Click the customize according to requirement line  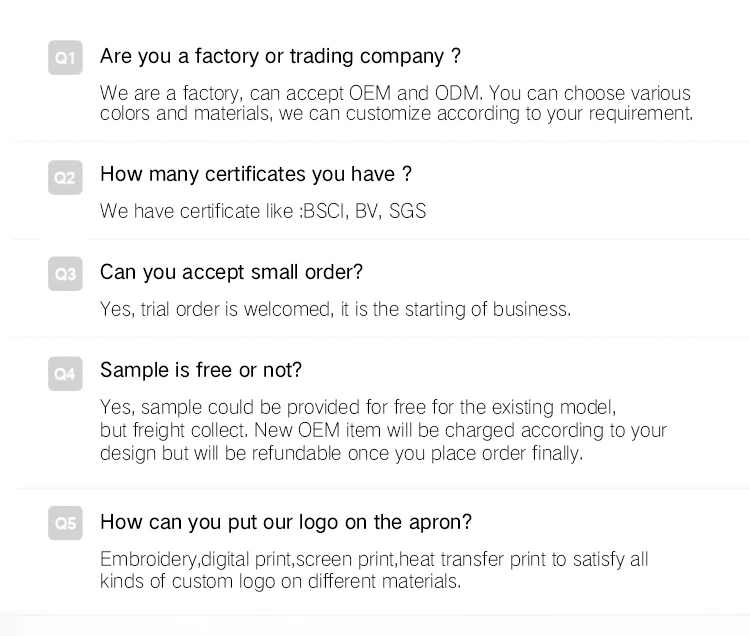(x=397, y=114)
